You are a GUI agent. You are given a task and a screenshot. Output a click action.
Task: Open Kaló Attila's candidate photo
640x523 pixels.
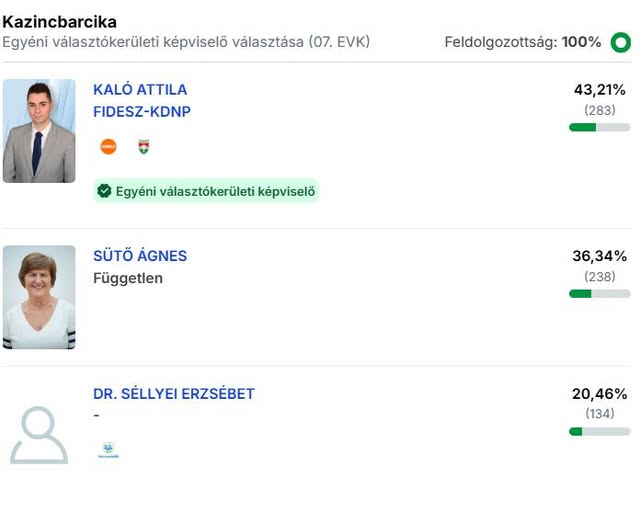click(39, 131)
